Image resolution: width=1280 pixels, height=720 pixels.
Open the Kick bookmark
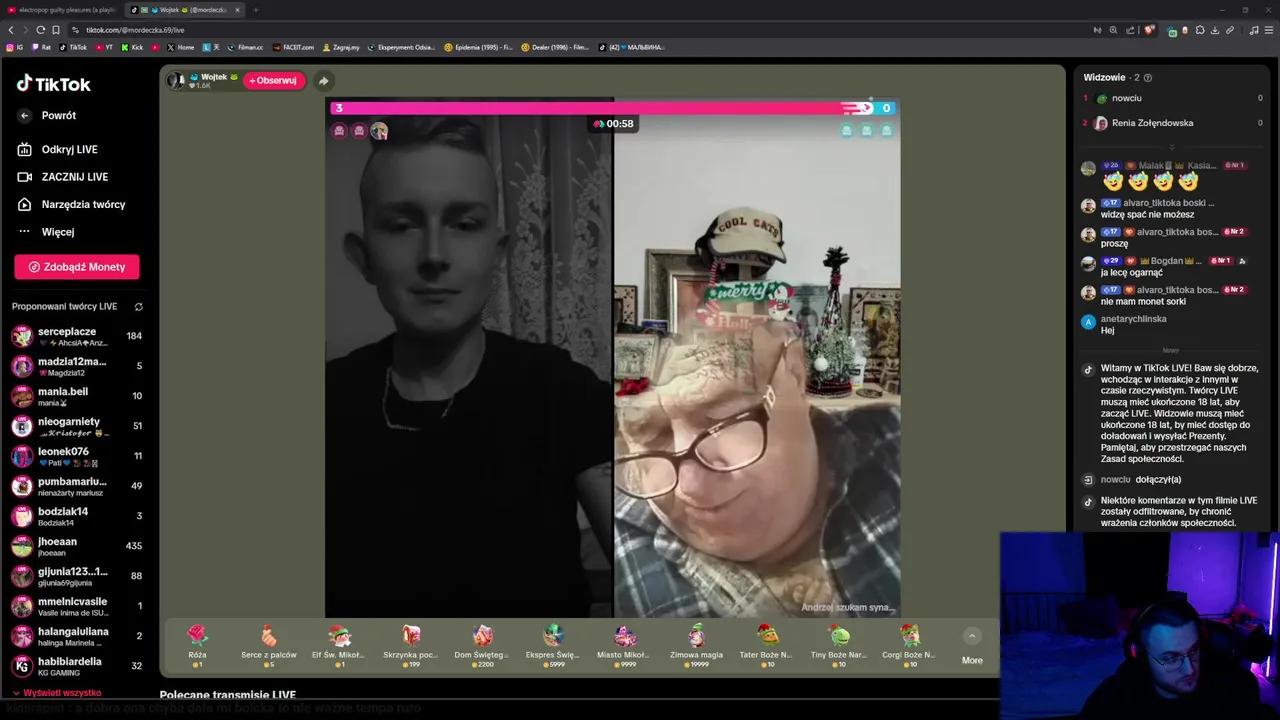click(x=133, y=47)
